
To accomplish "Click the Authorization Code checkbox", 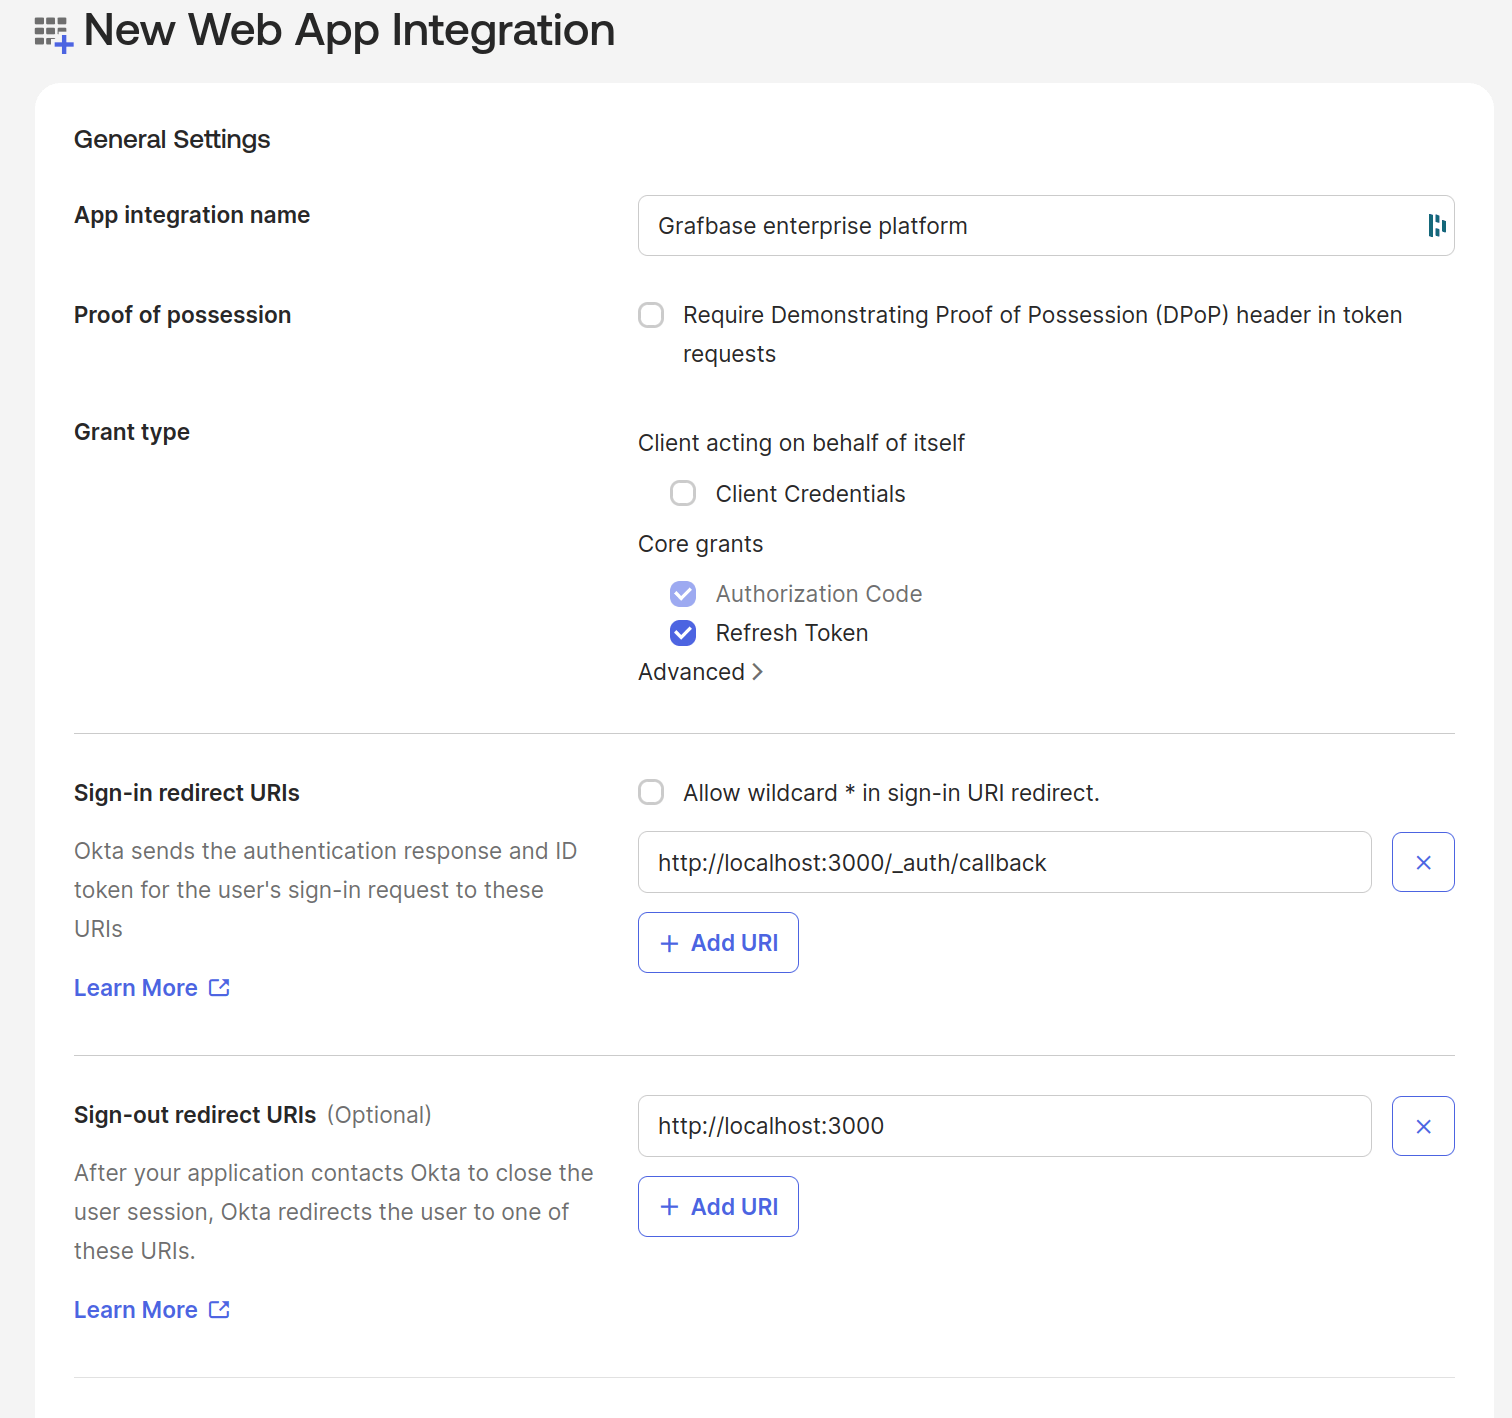I will 682,593.
